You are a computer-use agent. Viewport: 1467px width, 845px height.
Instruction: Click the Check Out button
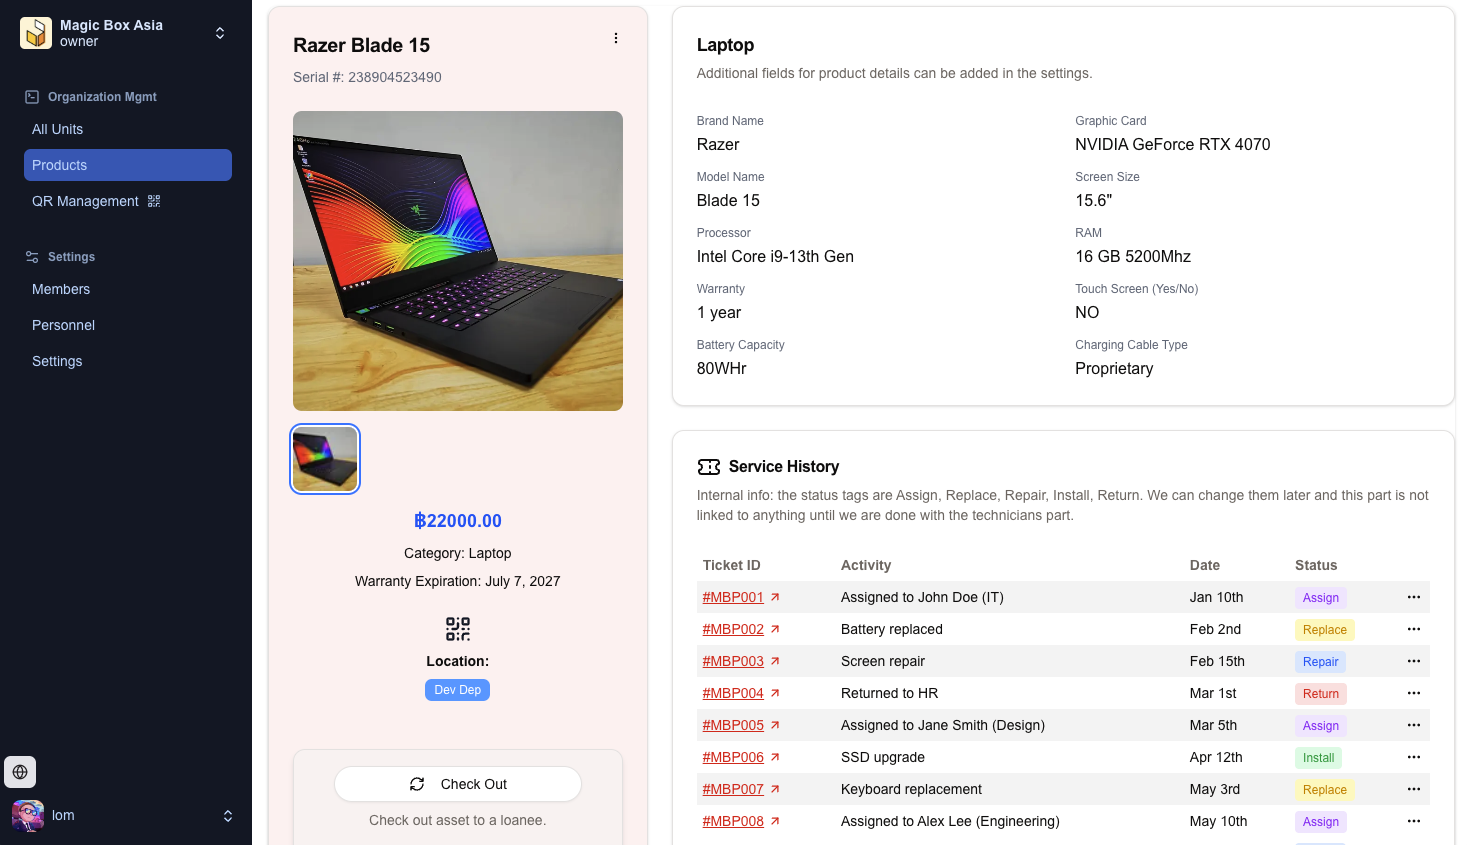pos(457,784)
